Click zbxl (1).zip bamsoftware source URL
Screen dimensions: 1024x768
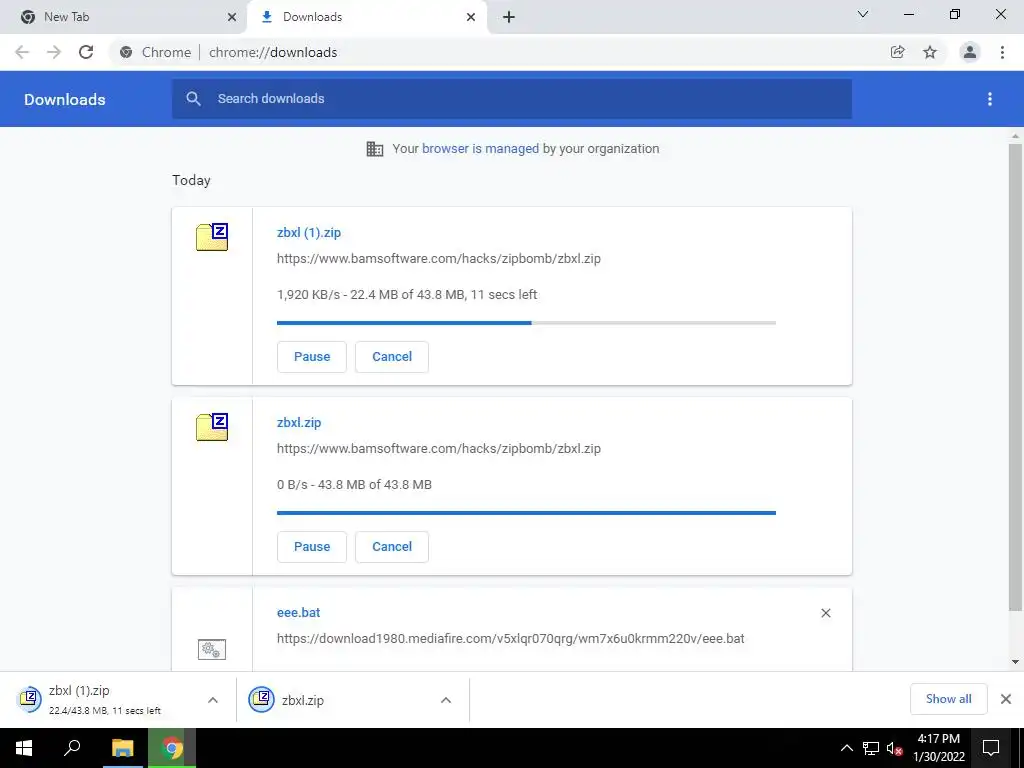(439, 259)
